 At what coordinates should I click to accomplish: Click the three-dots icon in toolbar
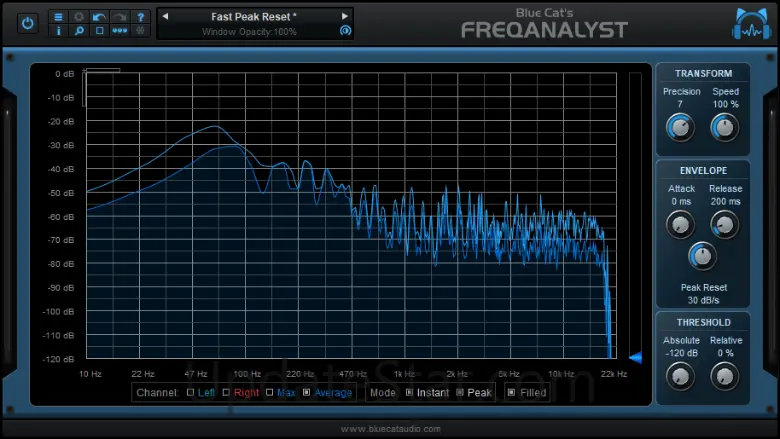point(119,31)
